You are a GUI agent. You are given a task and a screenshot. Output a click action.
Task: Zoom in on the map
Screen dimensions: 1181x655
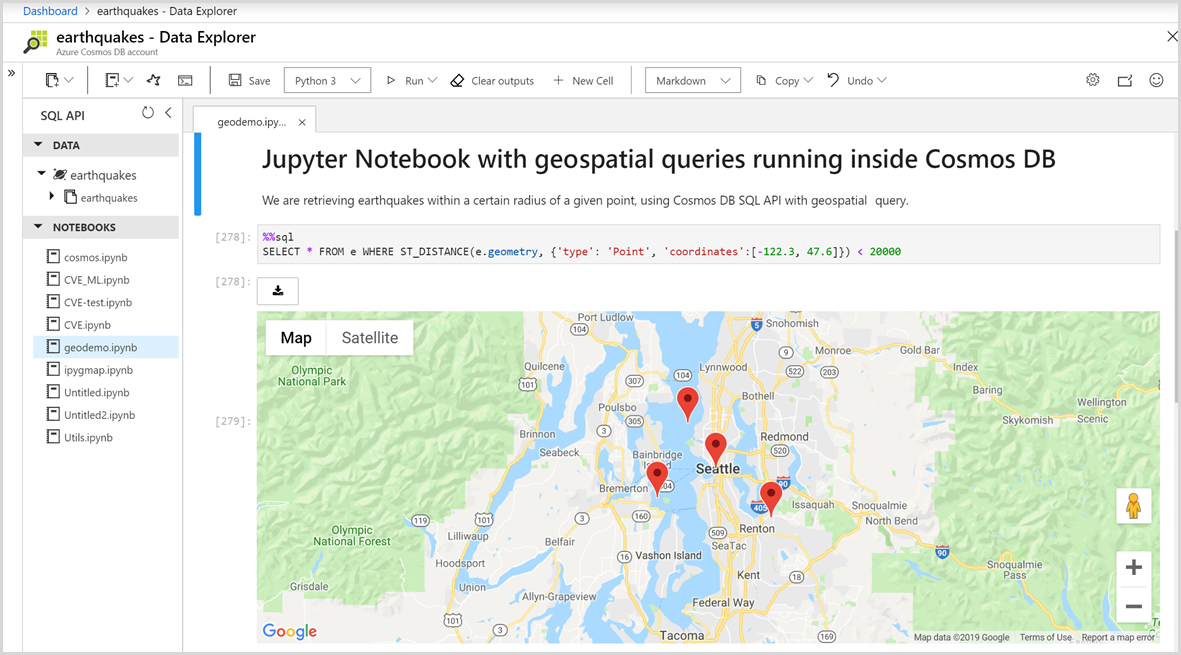(1134, 567)
